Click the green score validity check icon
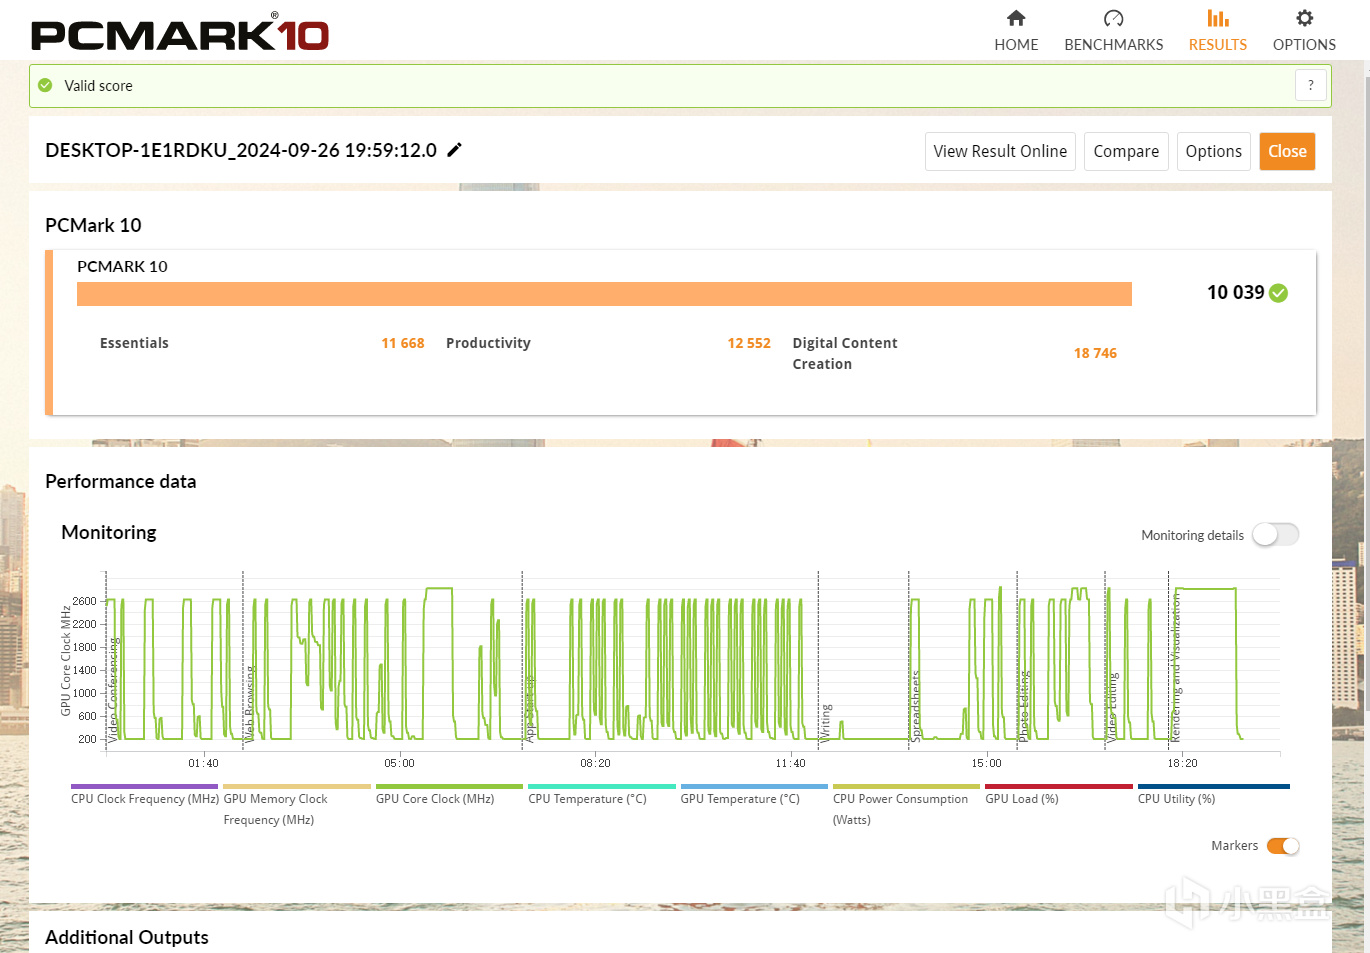1370x953 pixels. (1278, 293)
